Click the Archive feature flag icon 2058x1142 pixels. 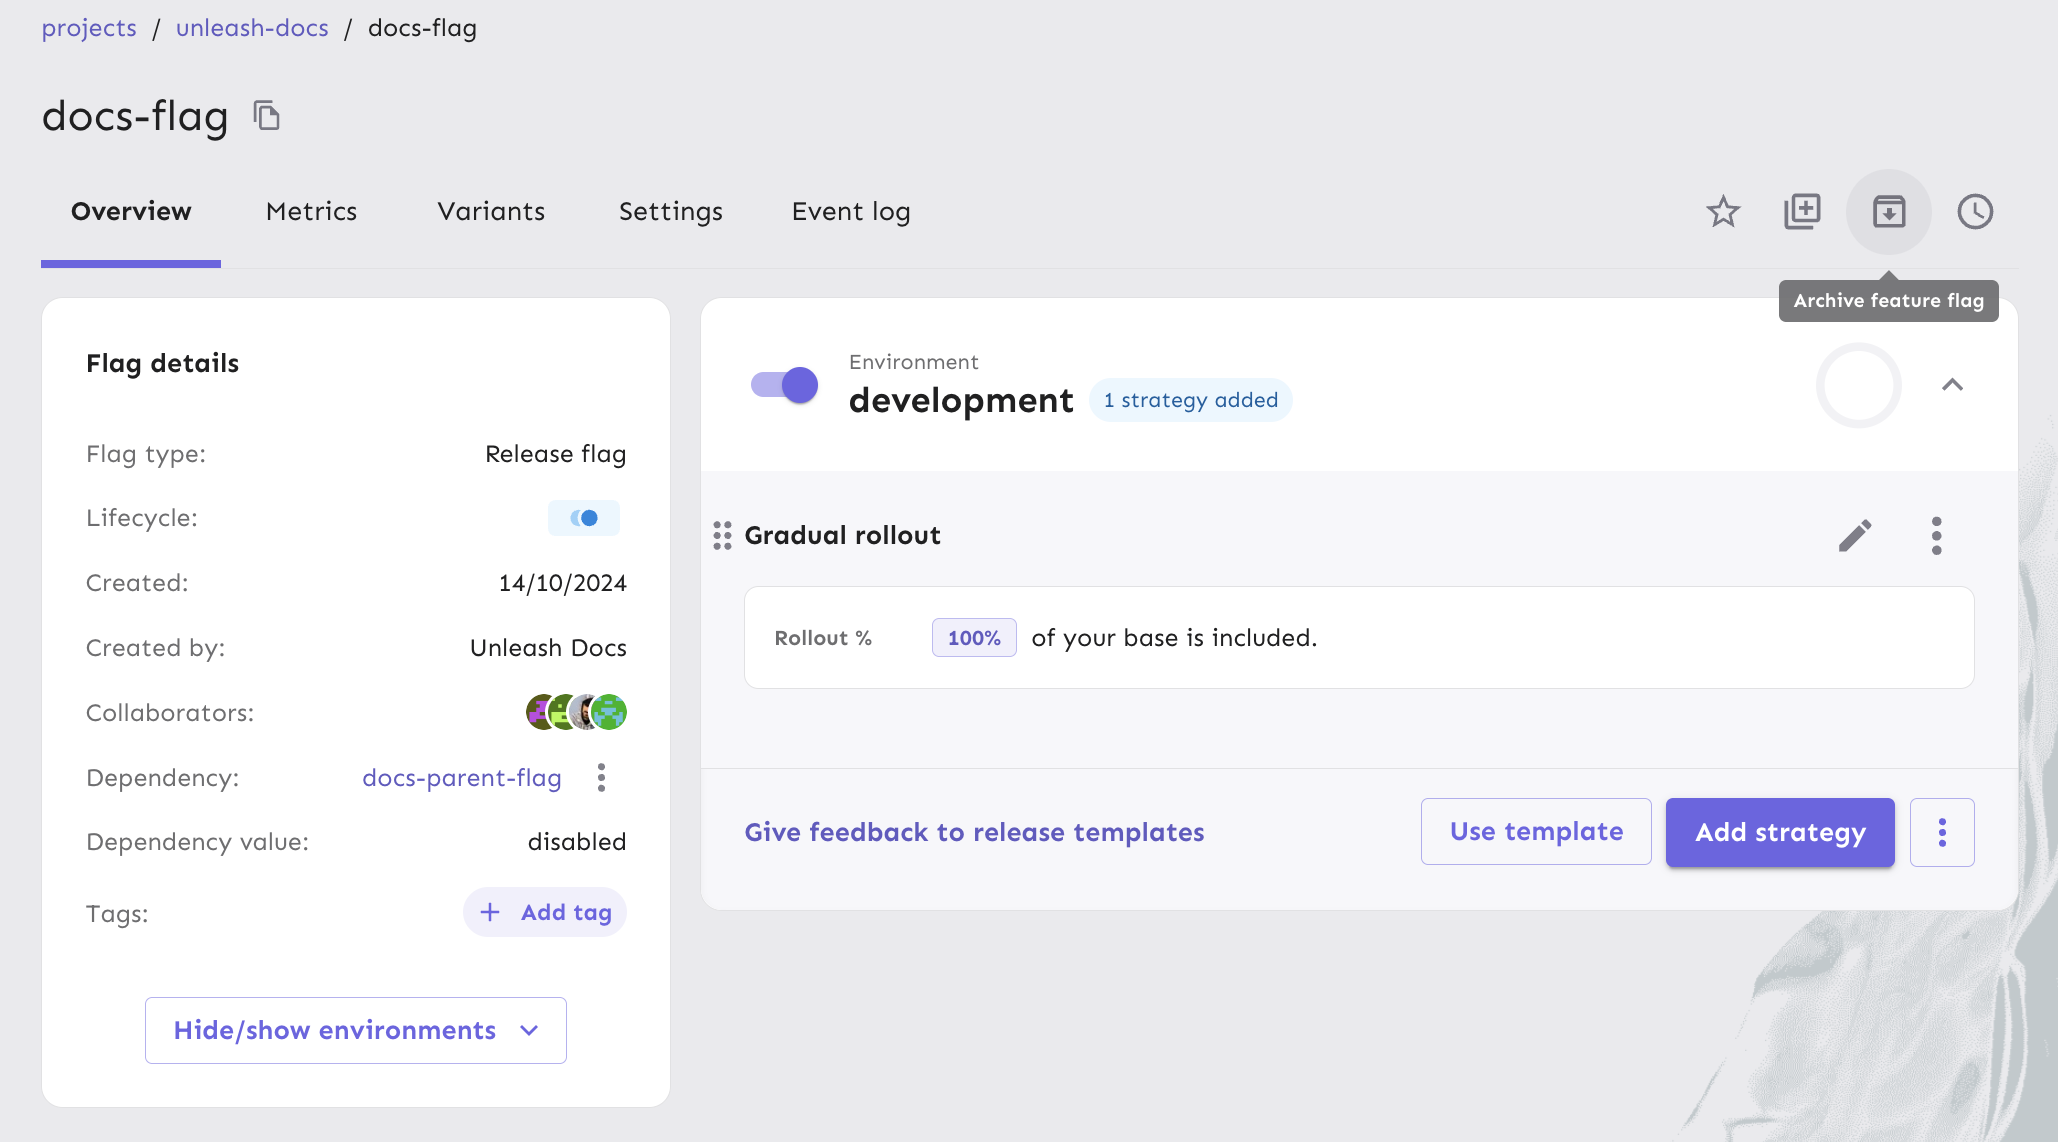1888,211
